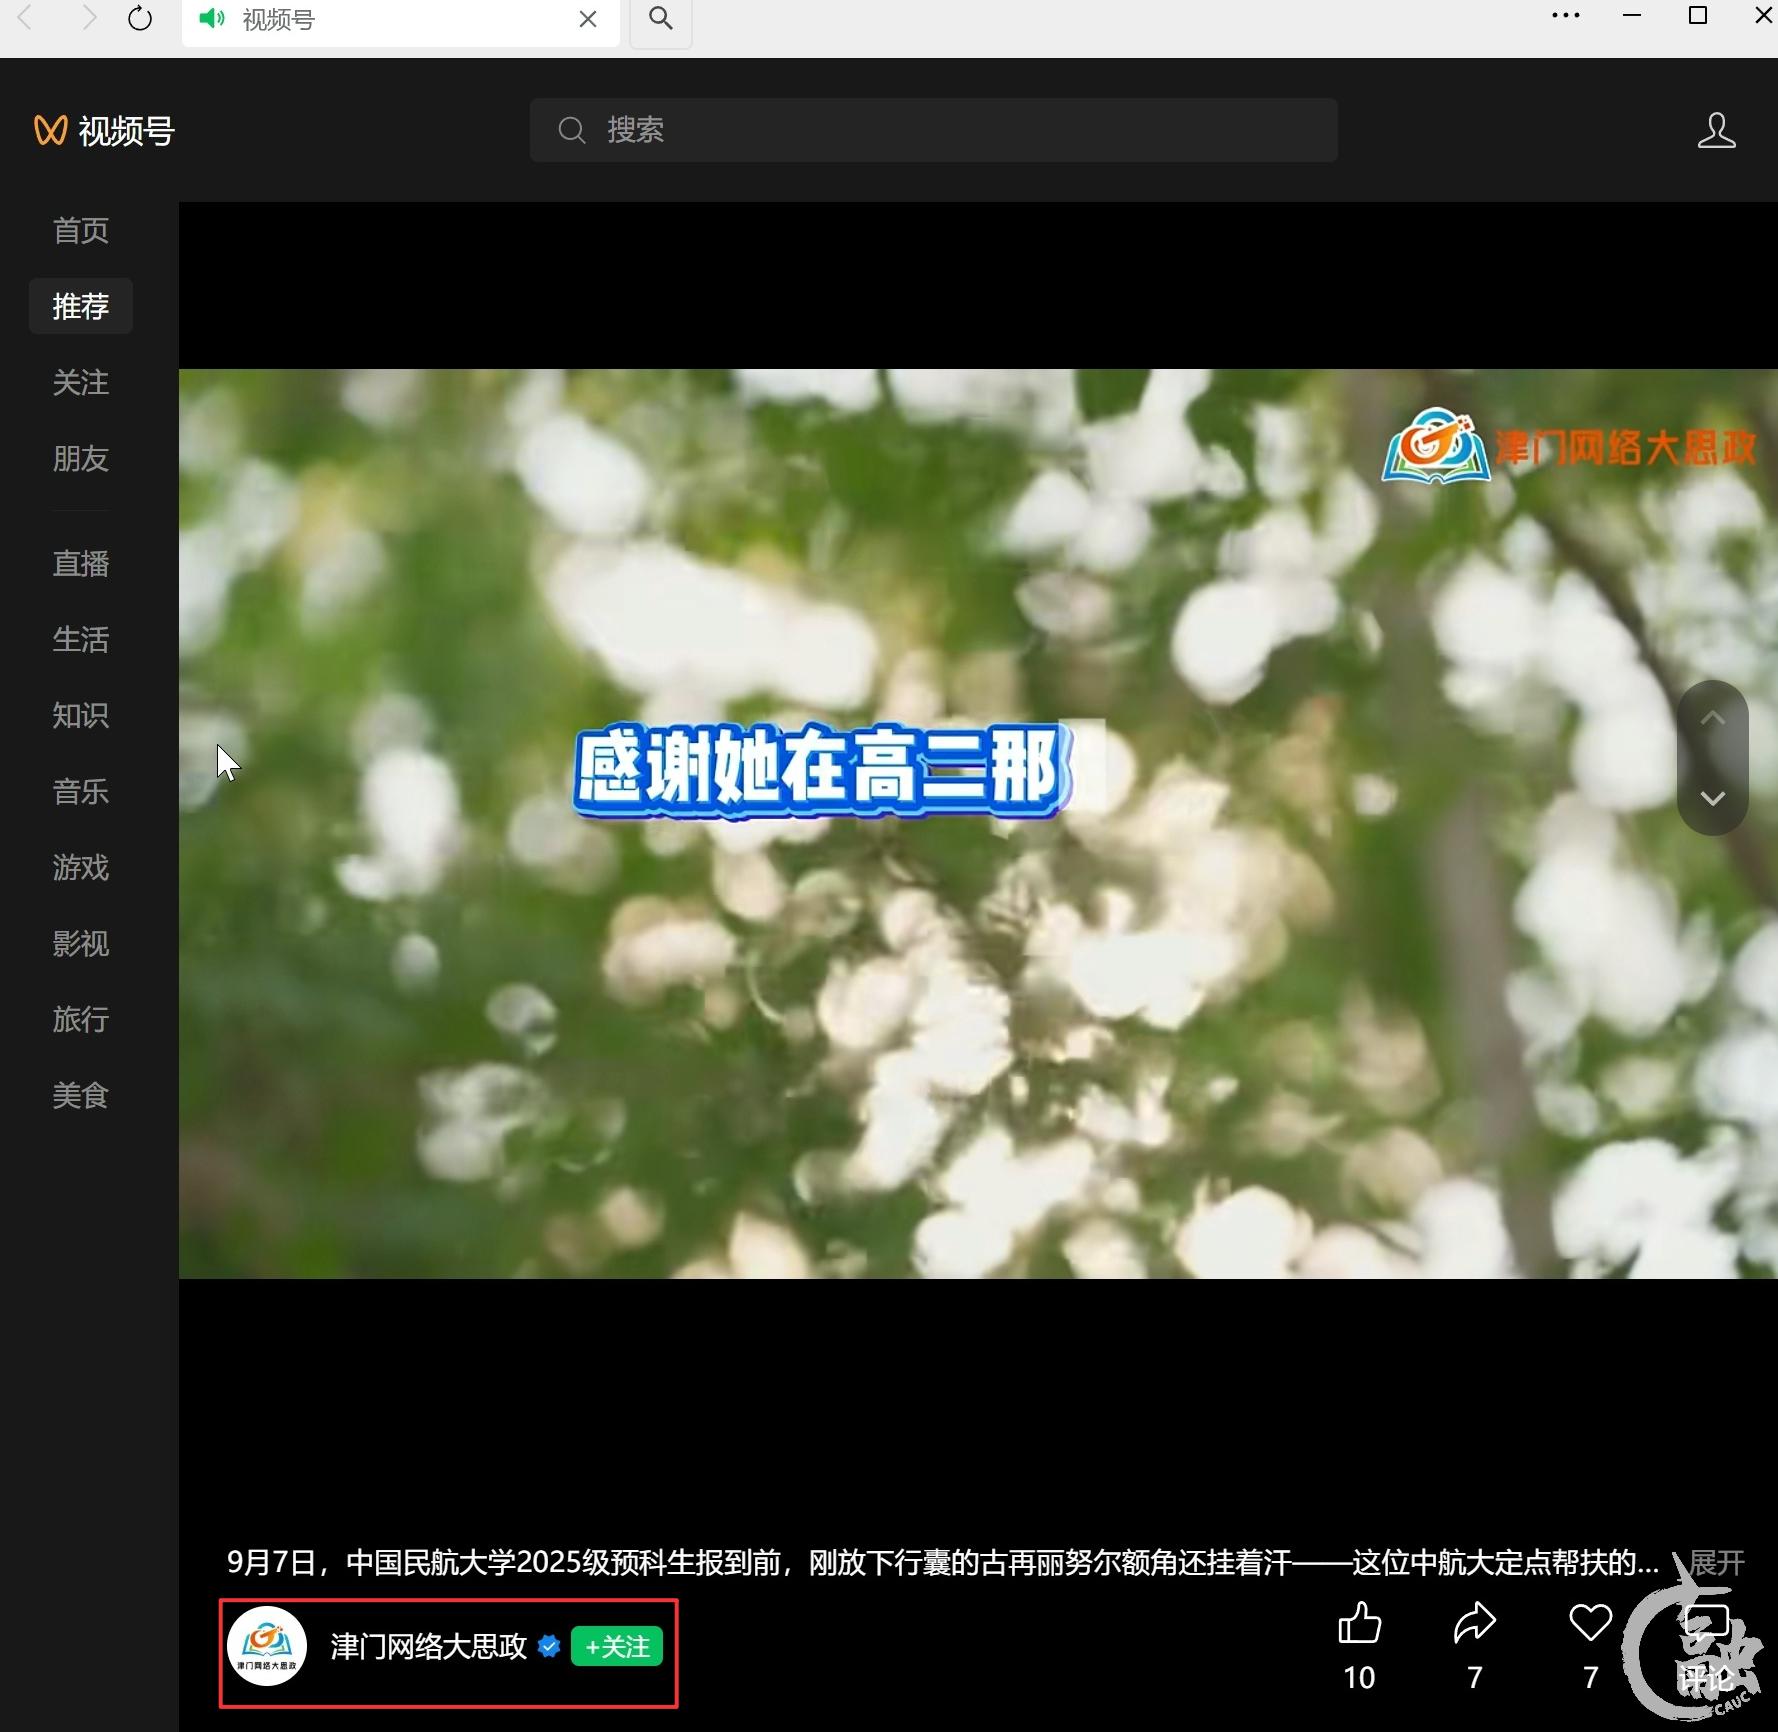Skip to next video with down chevron

click(1712, 798)
